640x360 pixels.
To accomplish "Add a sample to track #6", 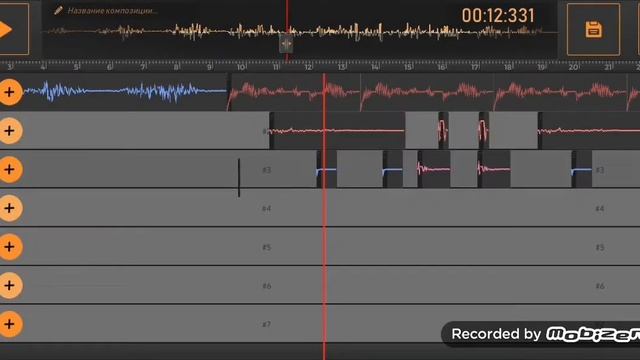I will click(x=10, y=285).
